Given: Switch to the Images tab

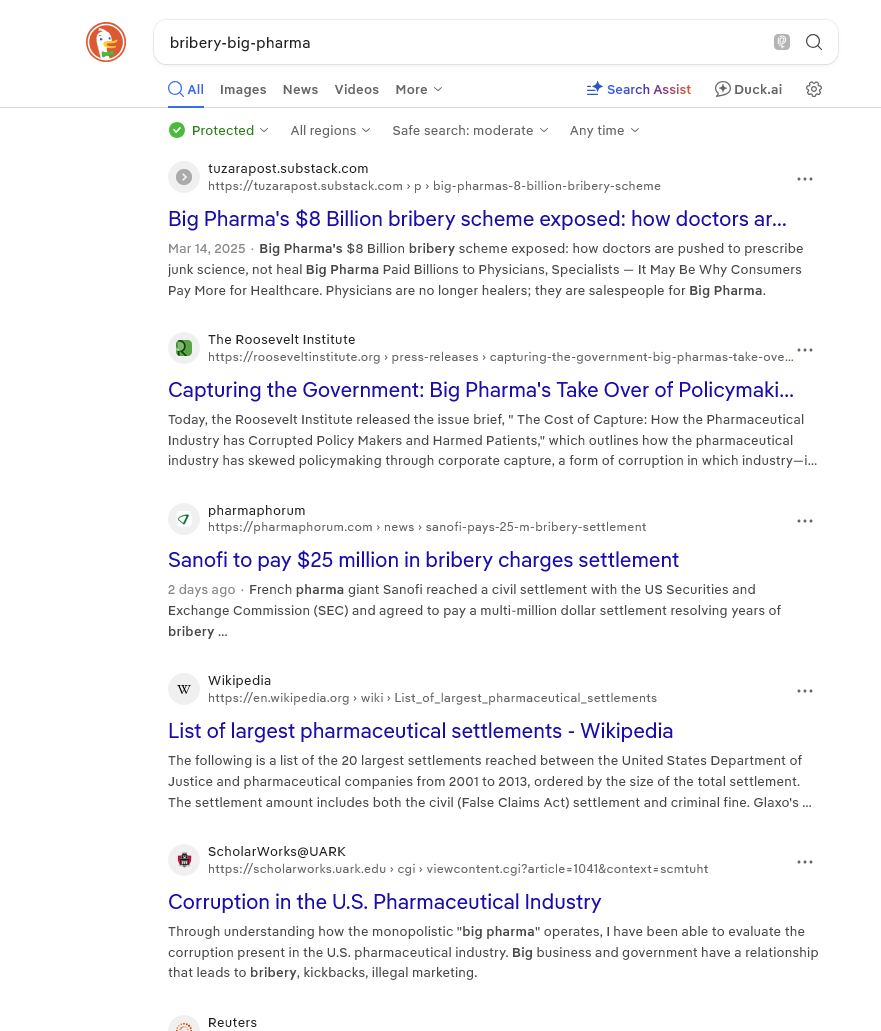Looking at the screenshot, I should (x=243, y=89).
